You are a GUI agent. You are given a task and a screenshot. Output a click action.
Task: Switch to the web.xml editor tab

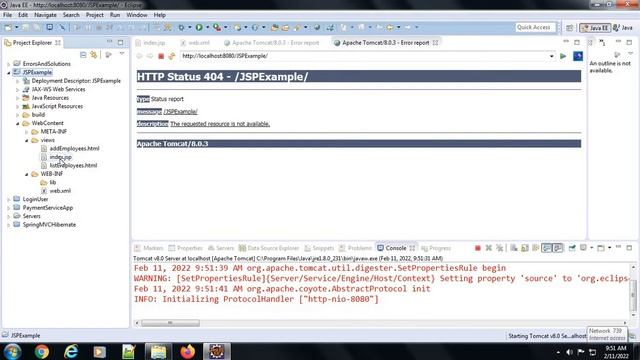click(195, 42)
